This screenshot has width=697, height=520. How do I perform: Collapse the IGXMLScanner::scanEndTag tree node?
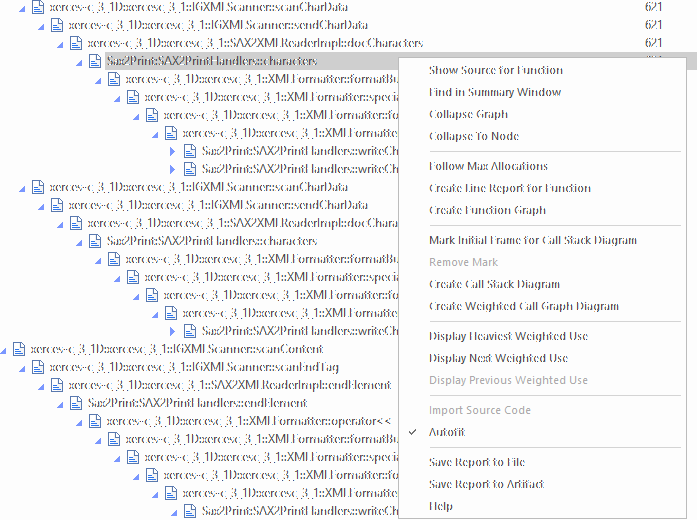click(x=24, y=367)
